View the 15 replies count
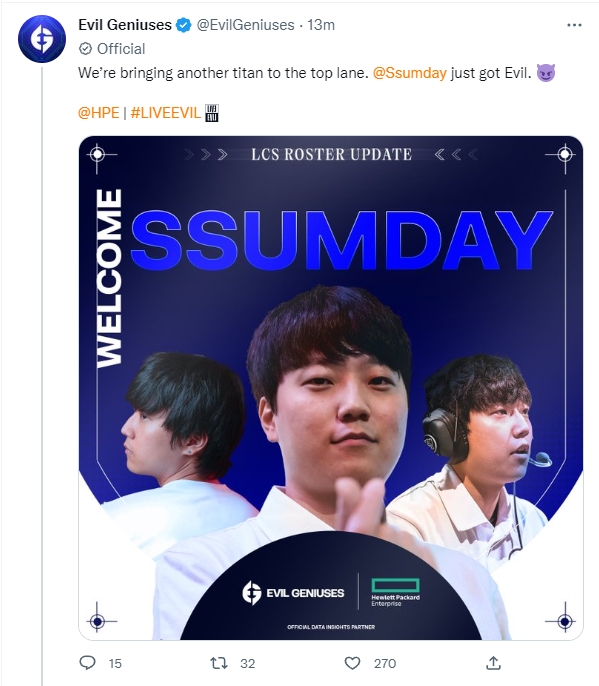The height and width of the screenshot is (686, 599). [115, 664]
